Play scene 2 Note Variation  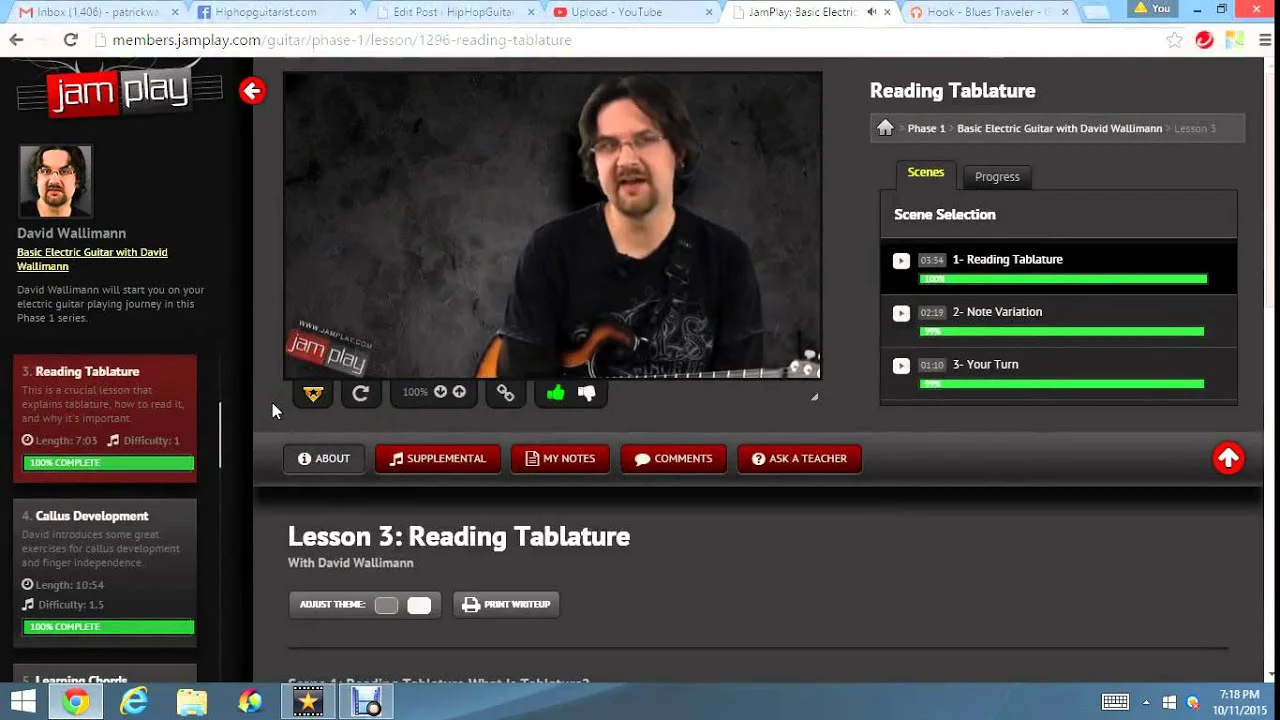tap(901, 313)
